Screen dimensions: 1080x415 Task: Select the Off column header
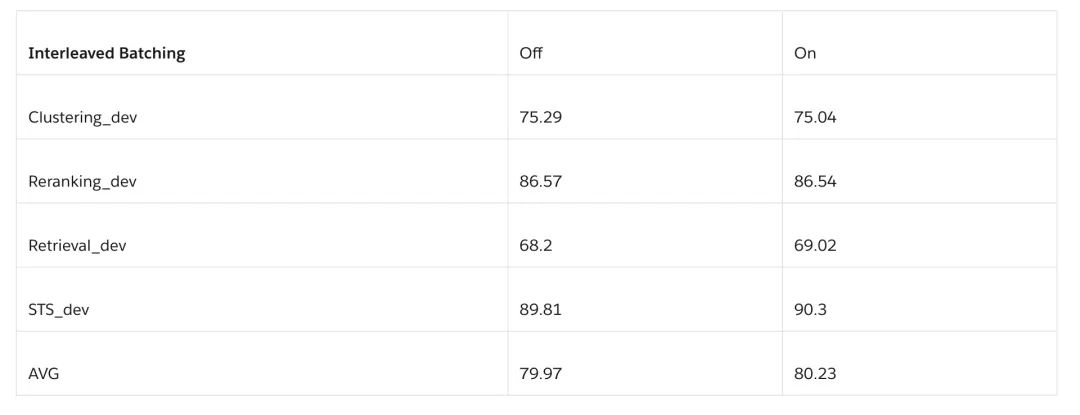(x=531, y=53)
